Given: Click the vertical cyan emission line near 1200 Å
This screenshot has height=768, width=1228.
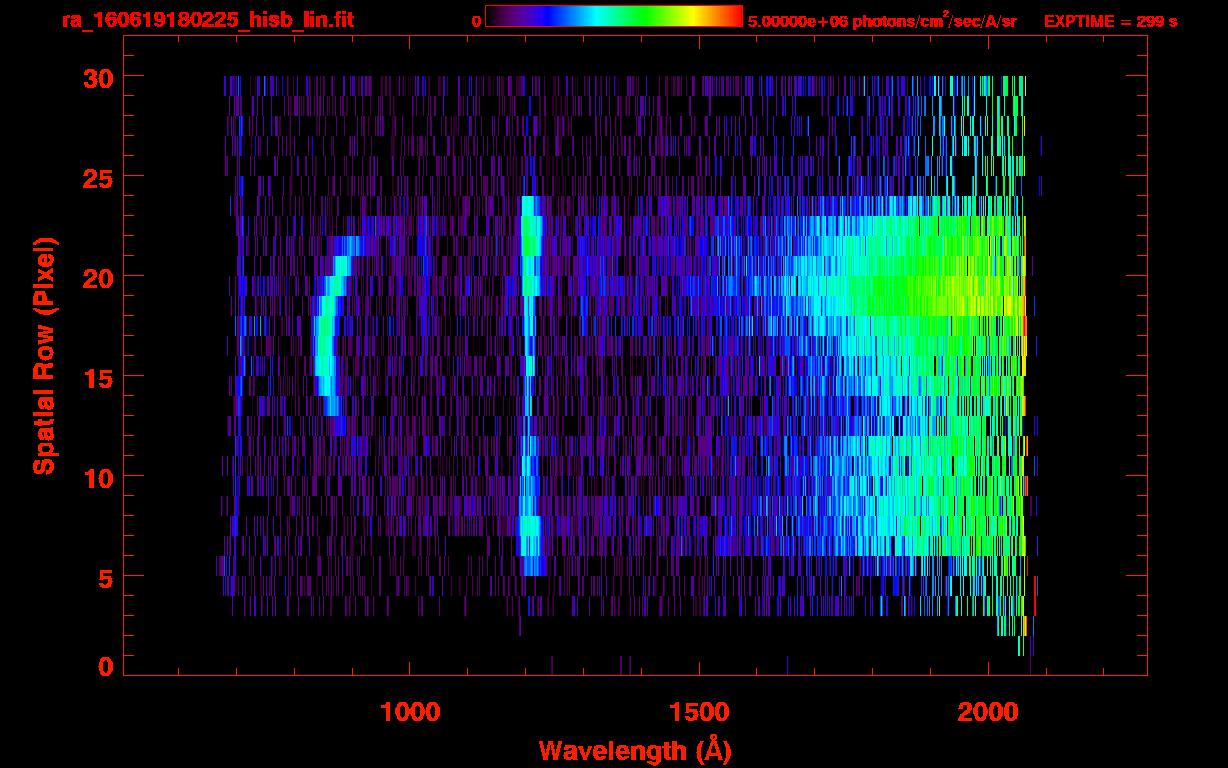Looking at the screenshot, I should (529, 380).
